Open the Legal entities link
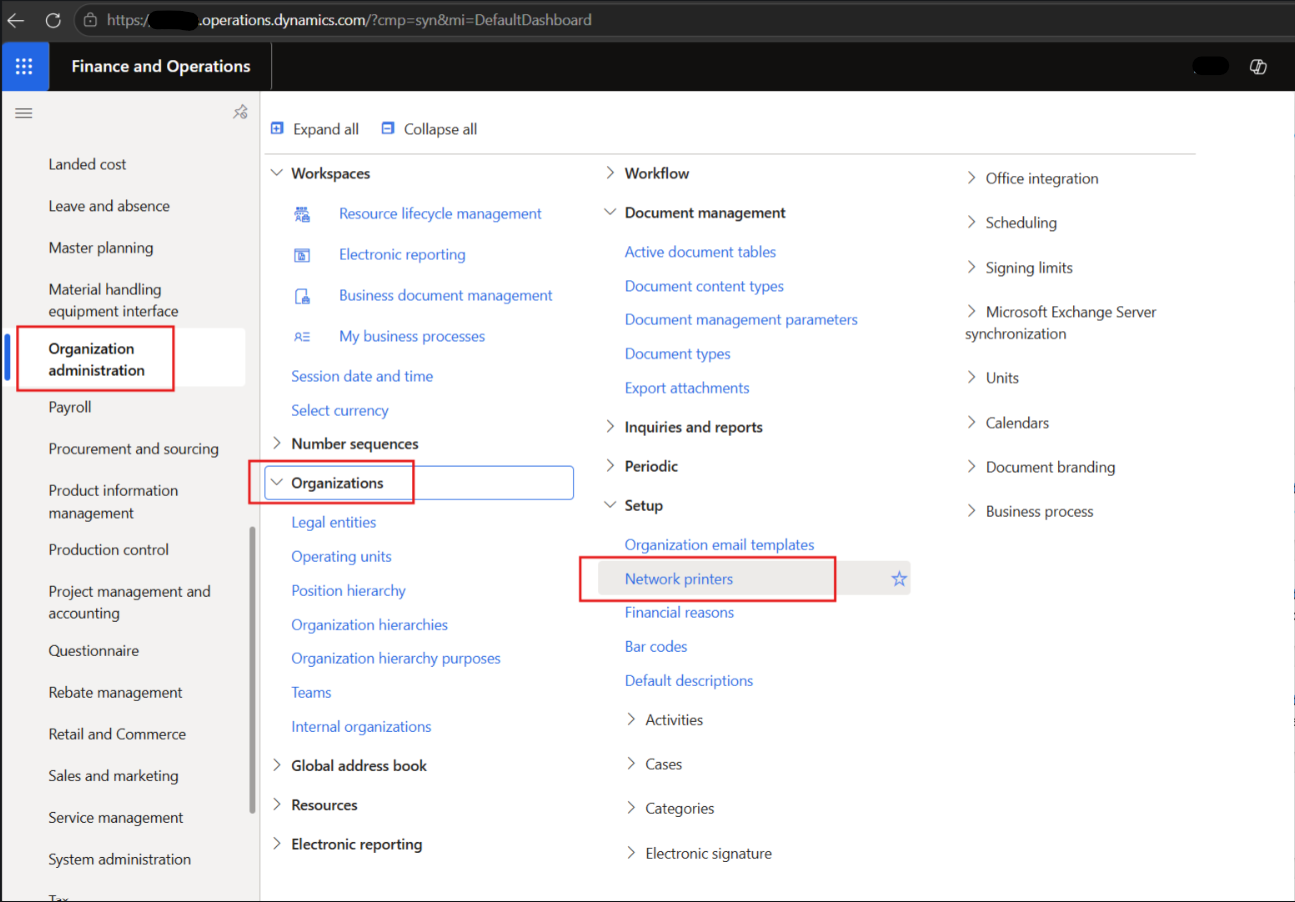 334,522
